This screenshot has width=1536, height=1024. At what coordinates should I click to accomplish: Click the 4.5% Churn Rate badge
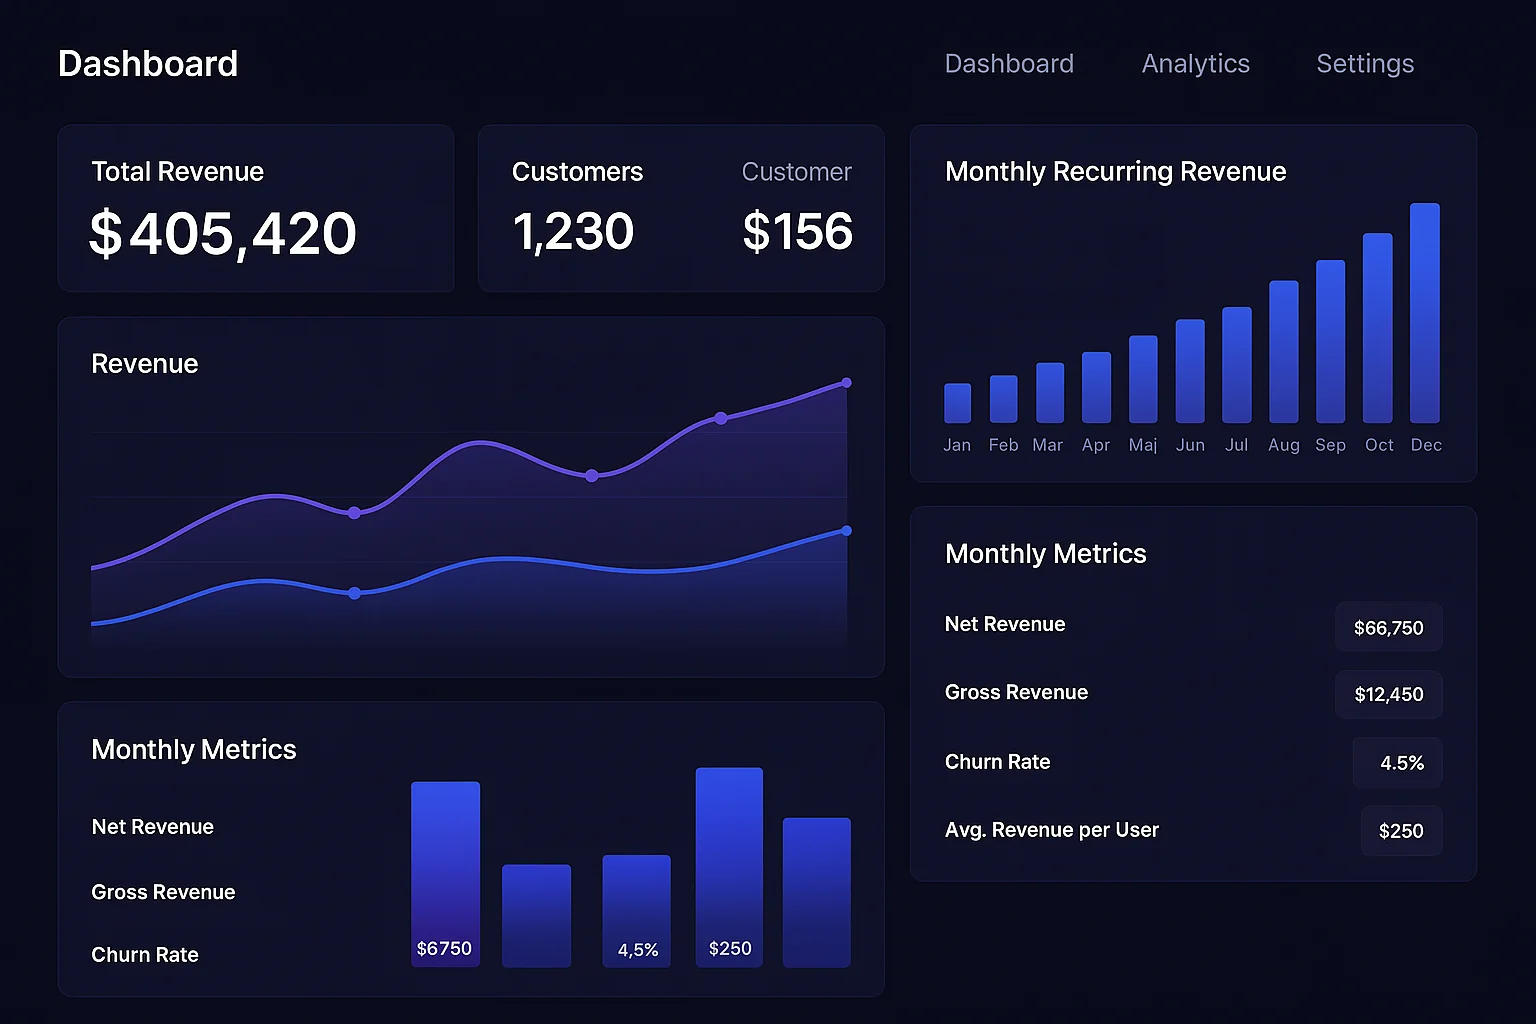tap(1397, 762)
